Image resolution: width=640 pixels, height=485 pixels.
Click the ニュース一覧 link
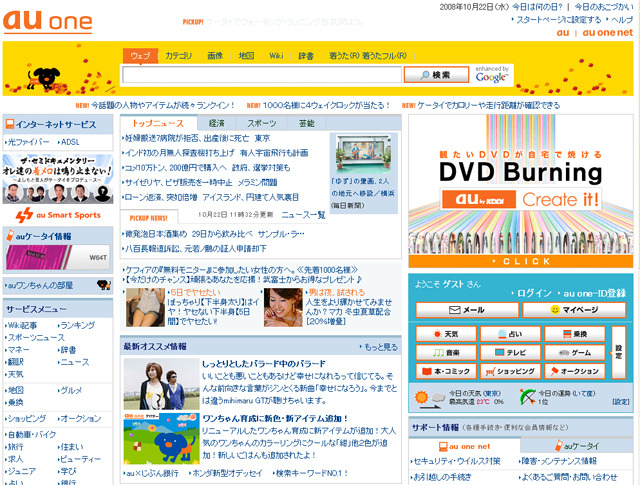click(x=303, y=215)
